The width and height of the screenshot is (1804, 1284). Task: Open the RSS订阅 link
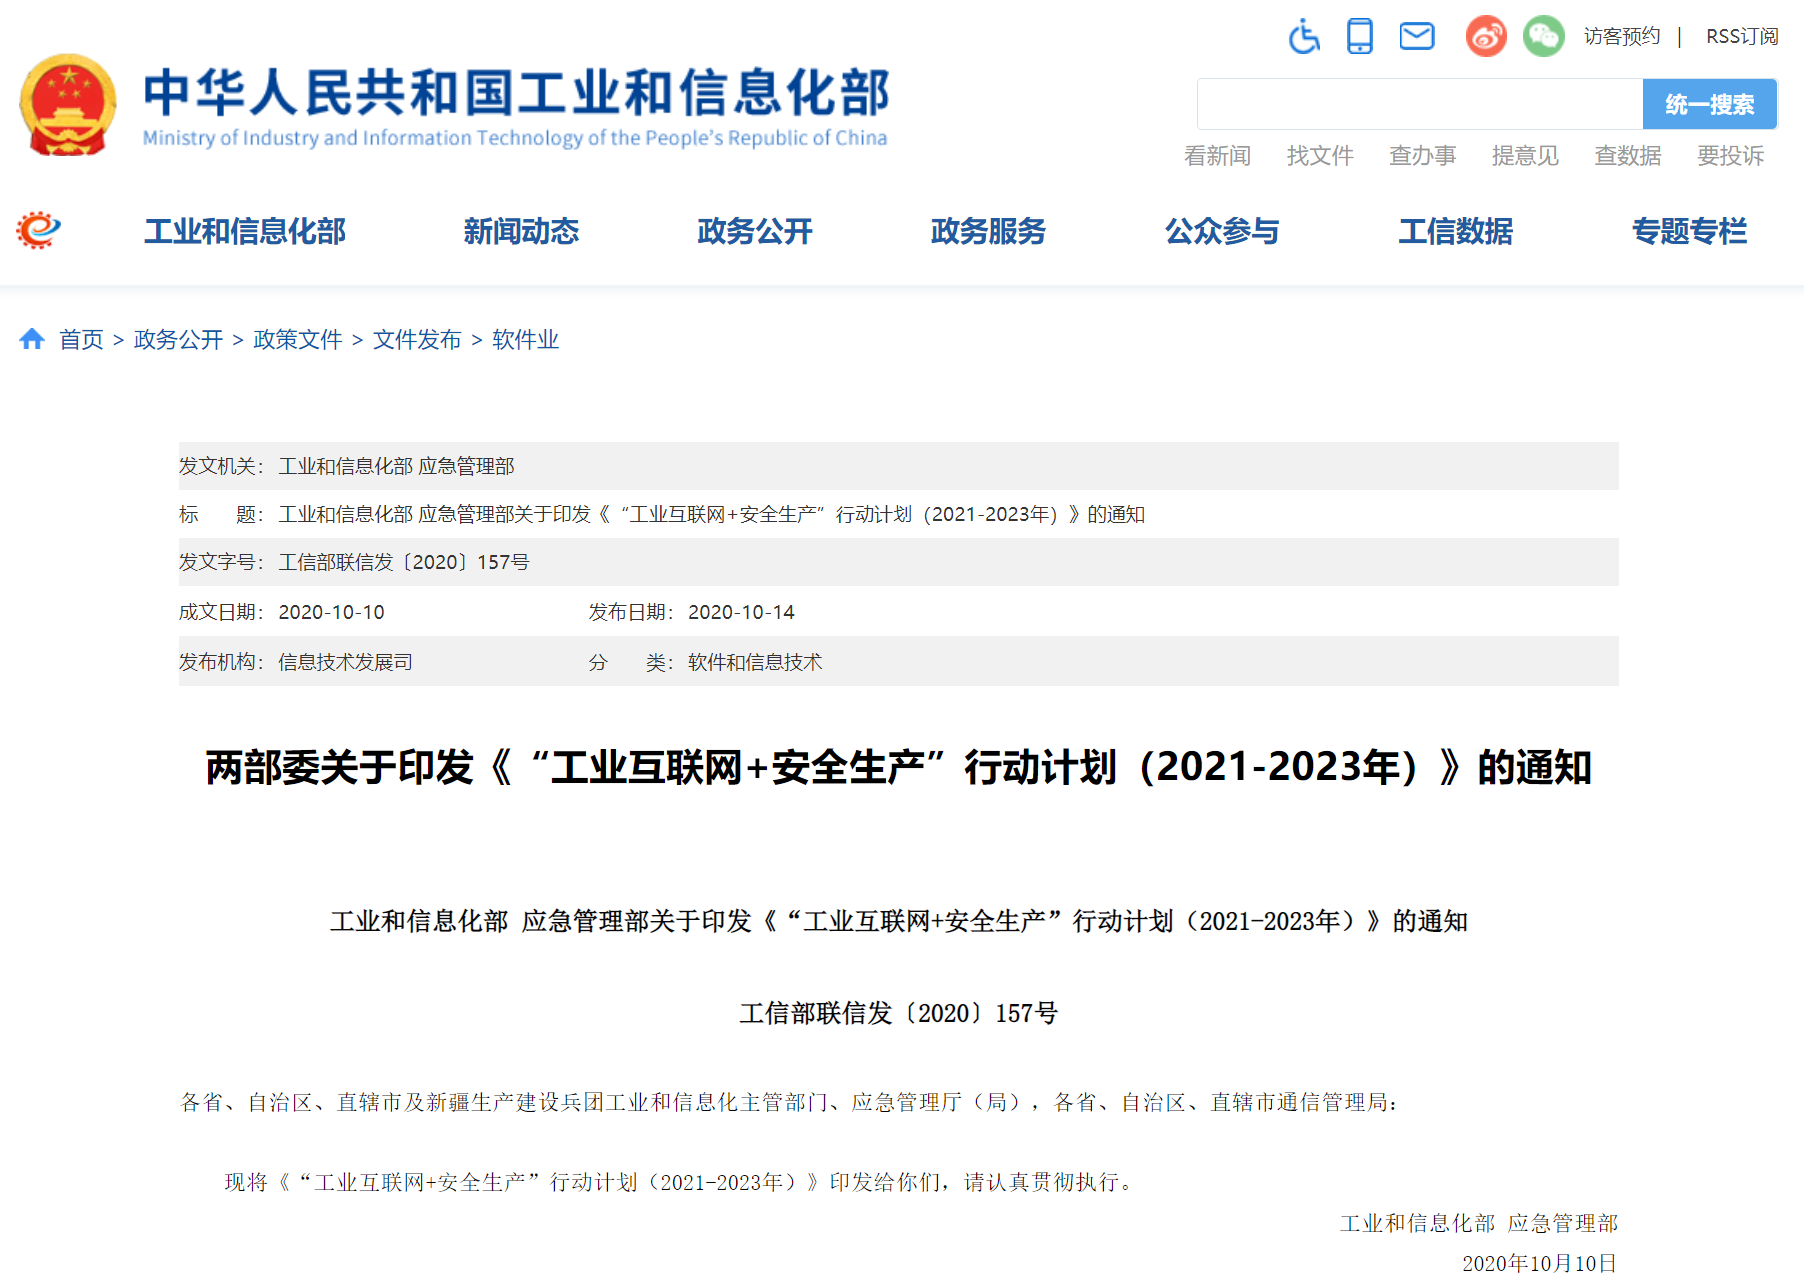pyautogui.click(x=1741, y=37)
